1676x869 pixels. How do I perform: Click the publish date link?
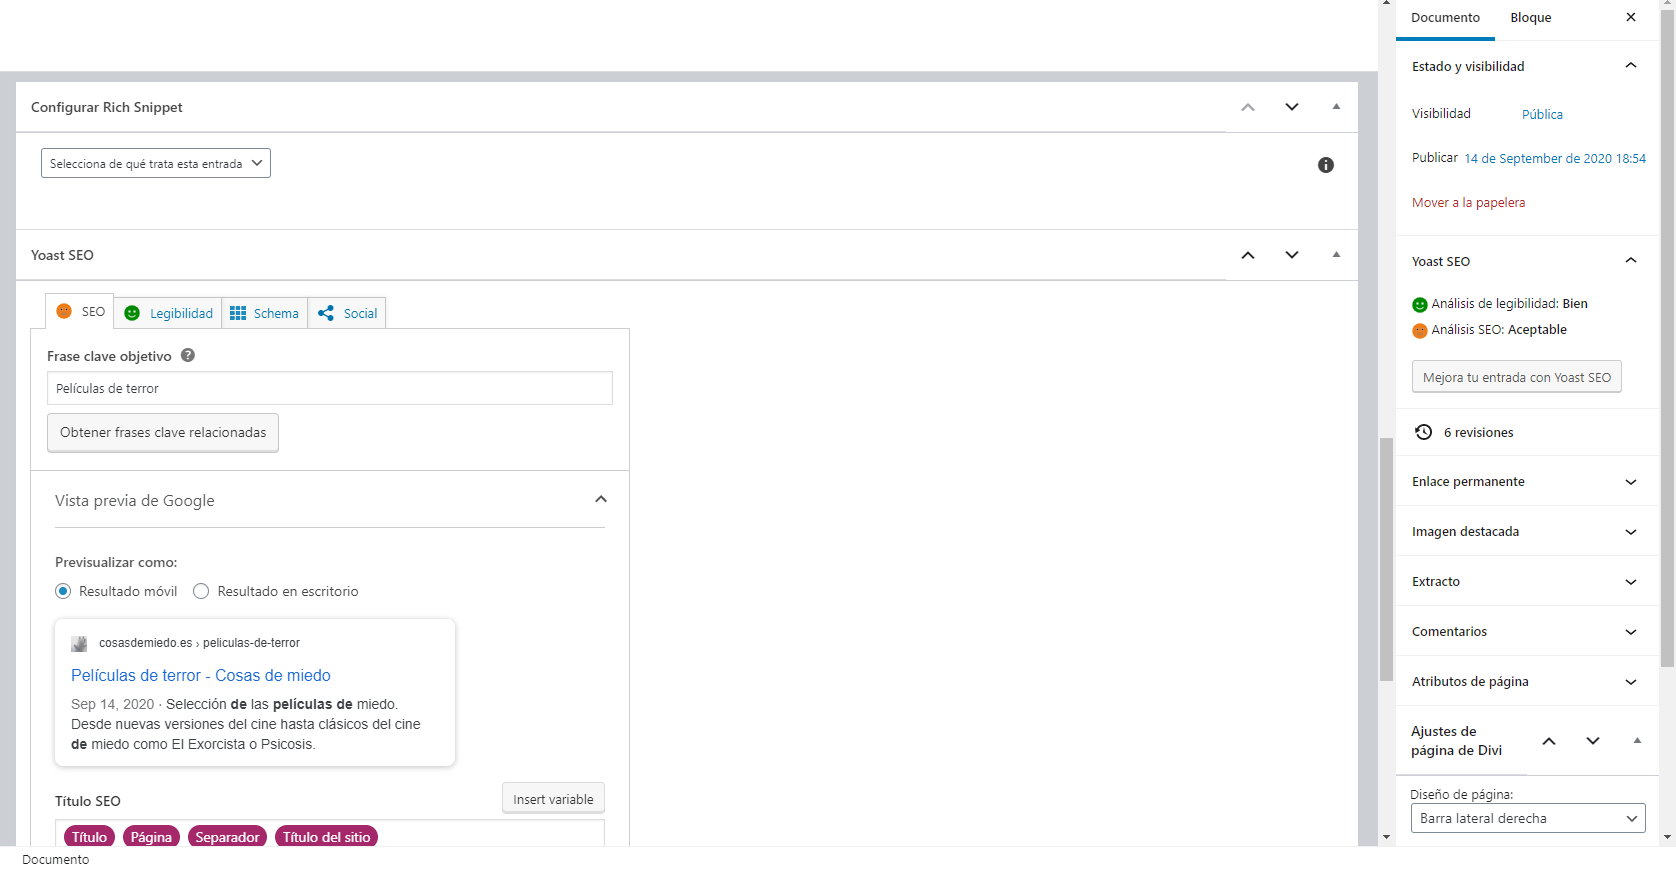click(x=1555, y=158)
